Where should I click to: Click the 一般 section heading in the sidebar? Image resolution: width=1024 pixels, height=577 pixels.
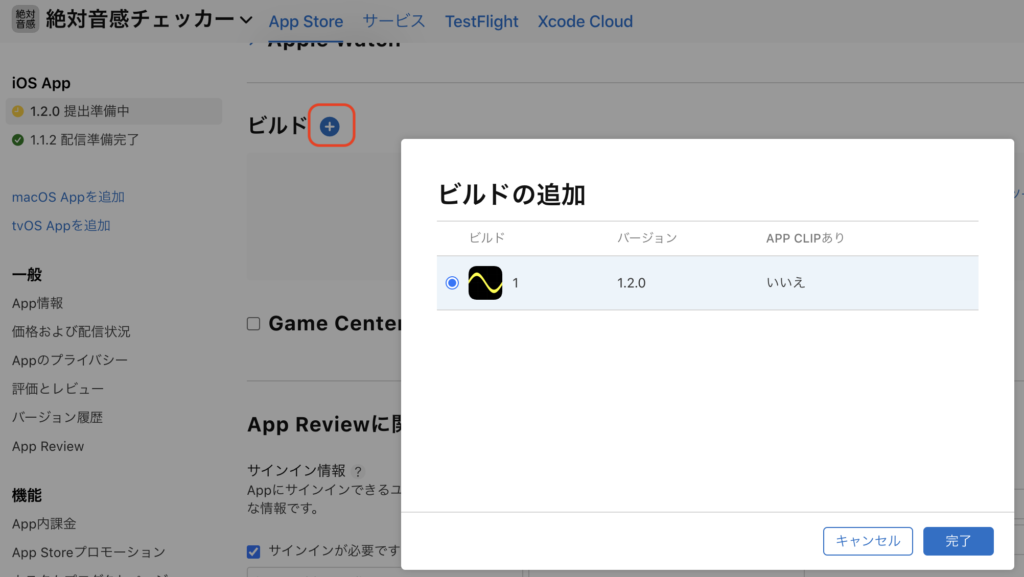click(27, 275)
